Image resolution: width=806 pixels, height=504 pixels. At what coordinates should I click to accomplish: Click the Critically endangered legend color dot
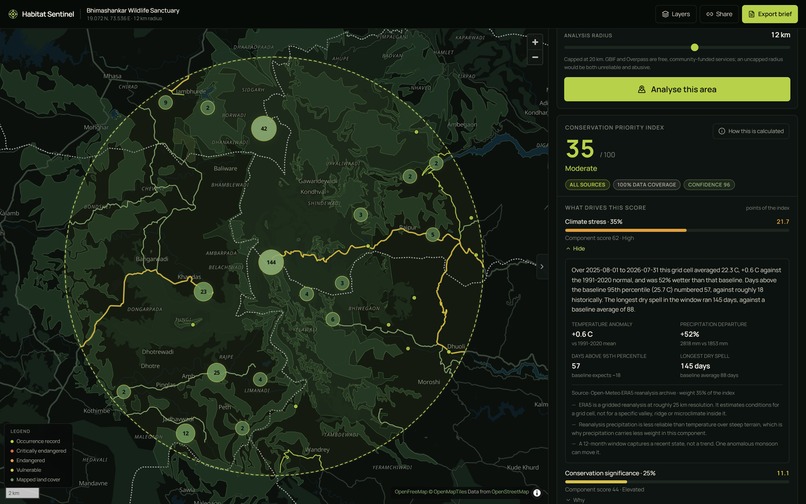tap(12, 451)
